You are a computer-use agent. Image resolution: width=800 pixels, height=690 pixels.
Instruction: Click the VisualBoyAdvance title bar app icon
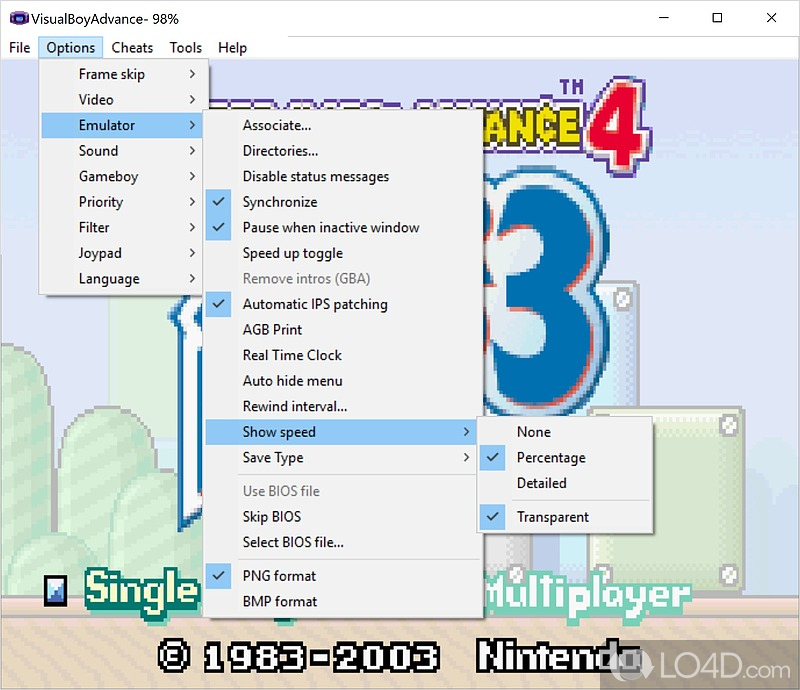click(18, 18)
